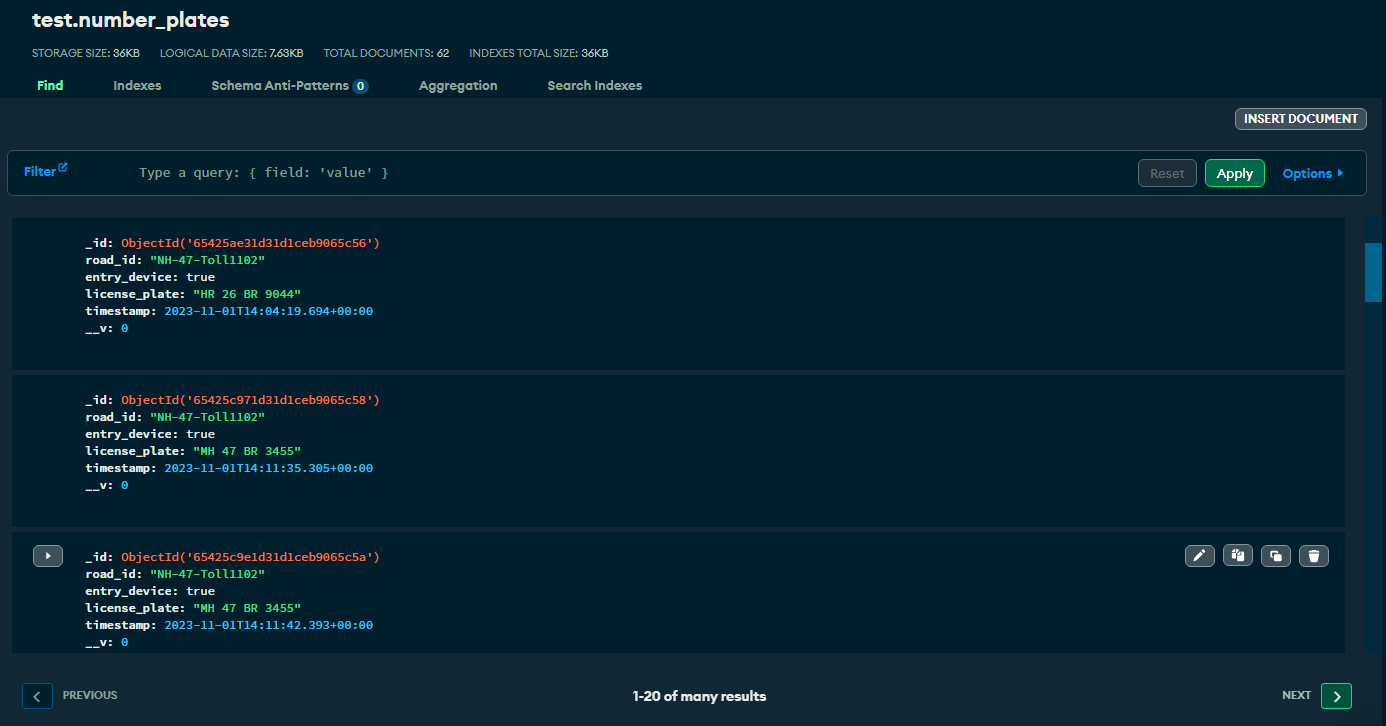Image resolution: width=1386 pixels, height=726 pixels.
Task: Click the pencil edit document icon
Action: (1199, 556)
